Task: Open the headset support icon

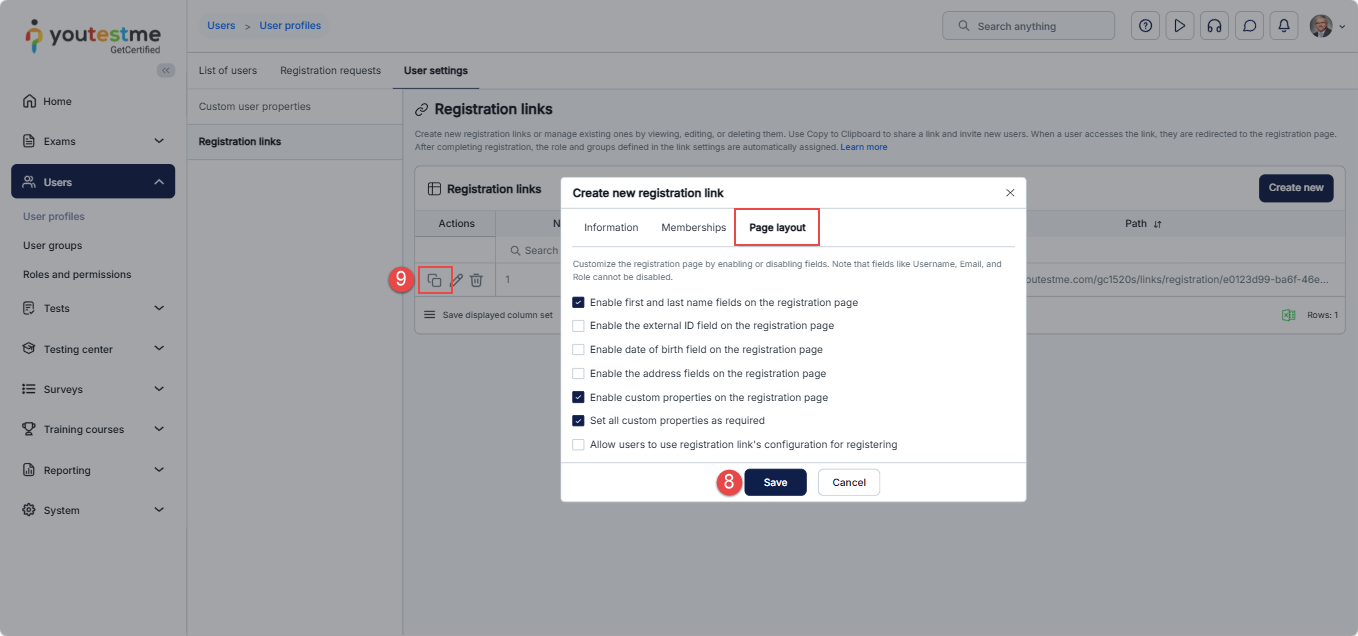Action: pyautogui.click(x=1214, y=26)
